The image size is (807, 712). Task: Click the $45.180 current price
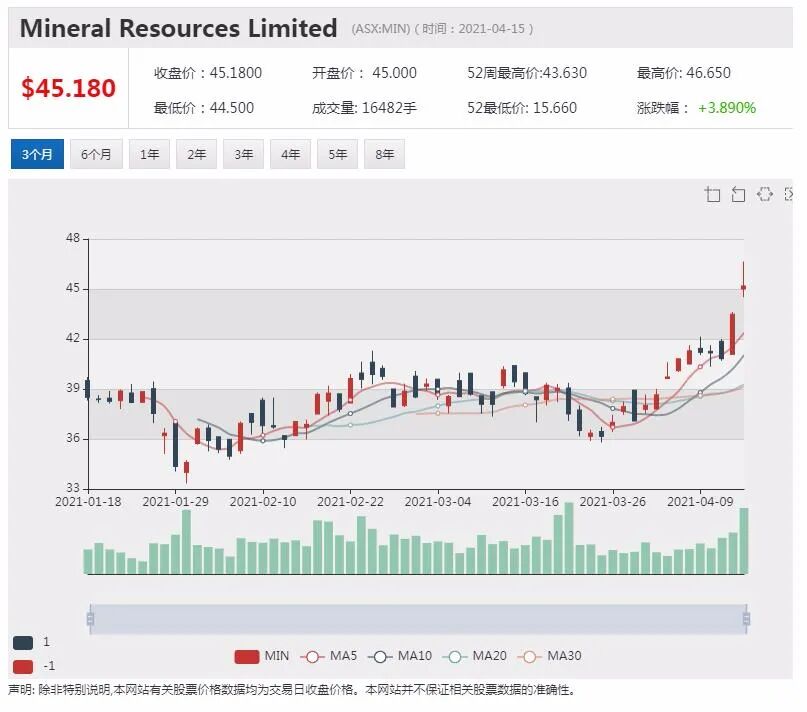point(68,88)
